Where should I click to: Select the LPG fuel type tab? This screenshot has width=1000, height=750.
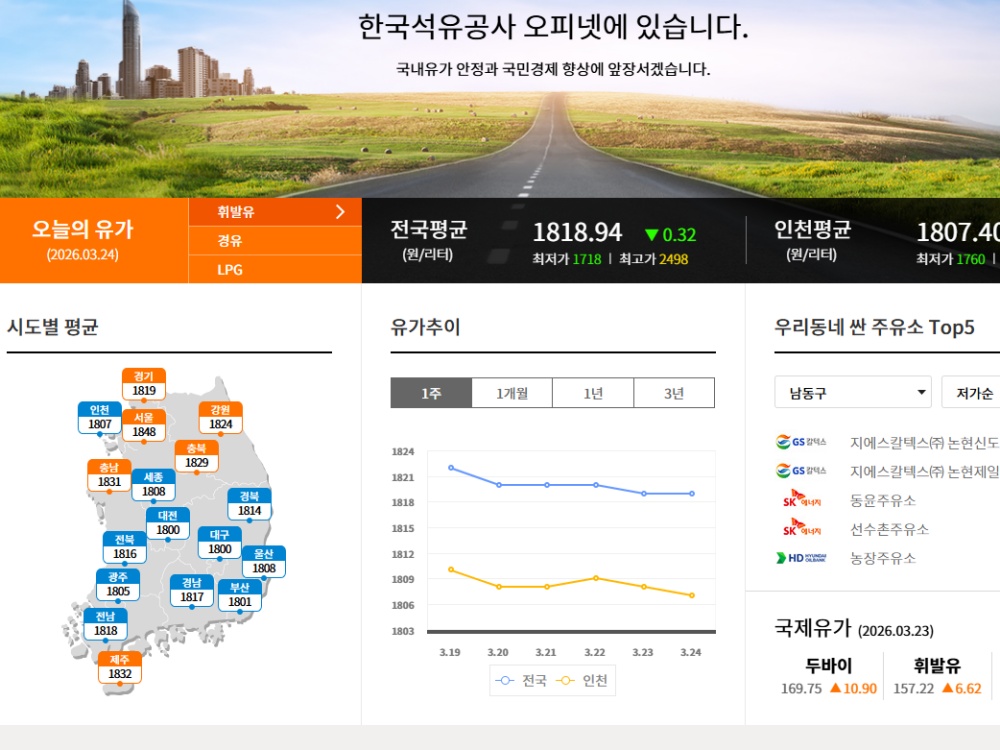point(275,269)
